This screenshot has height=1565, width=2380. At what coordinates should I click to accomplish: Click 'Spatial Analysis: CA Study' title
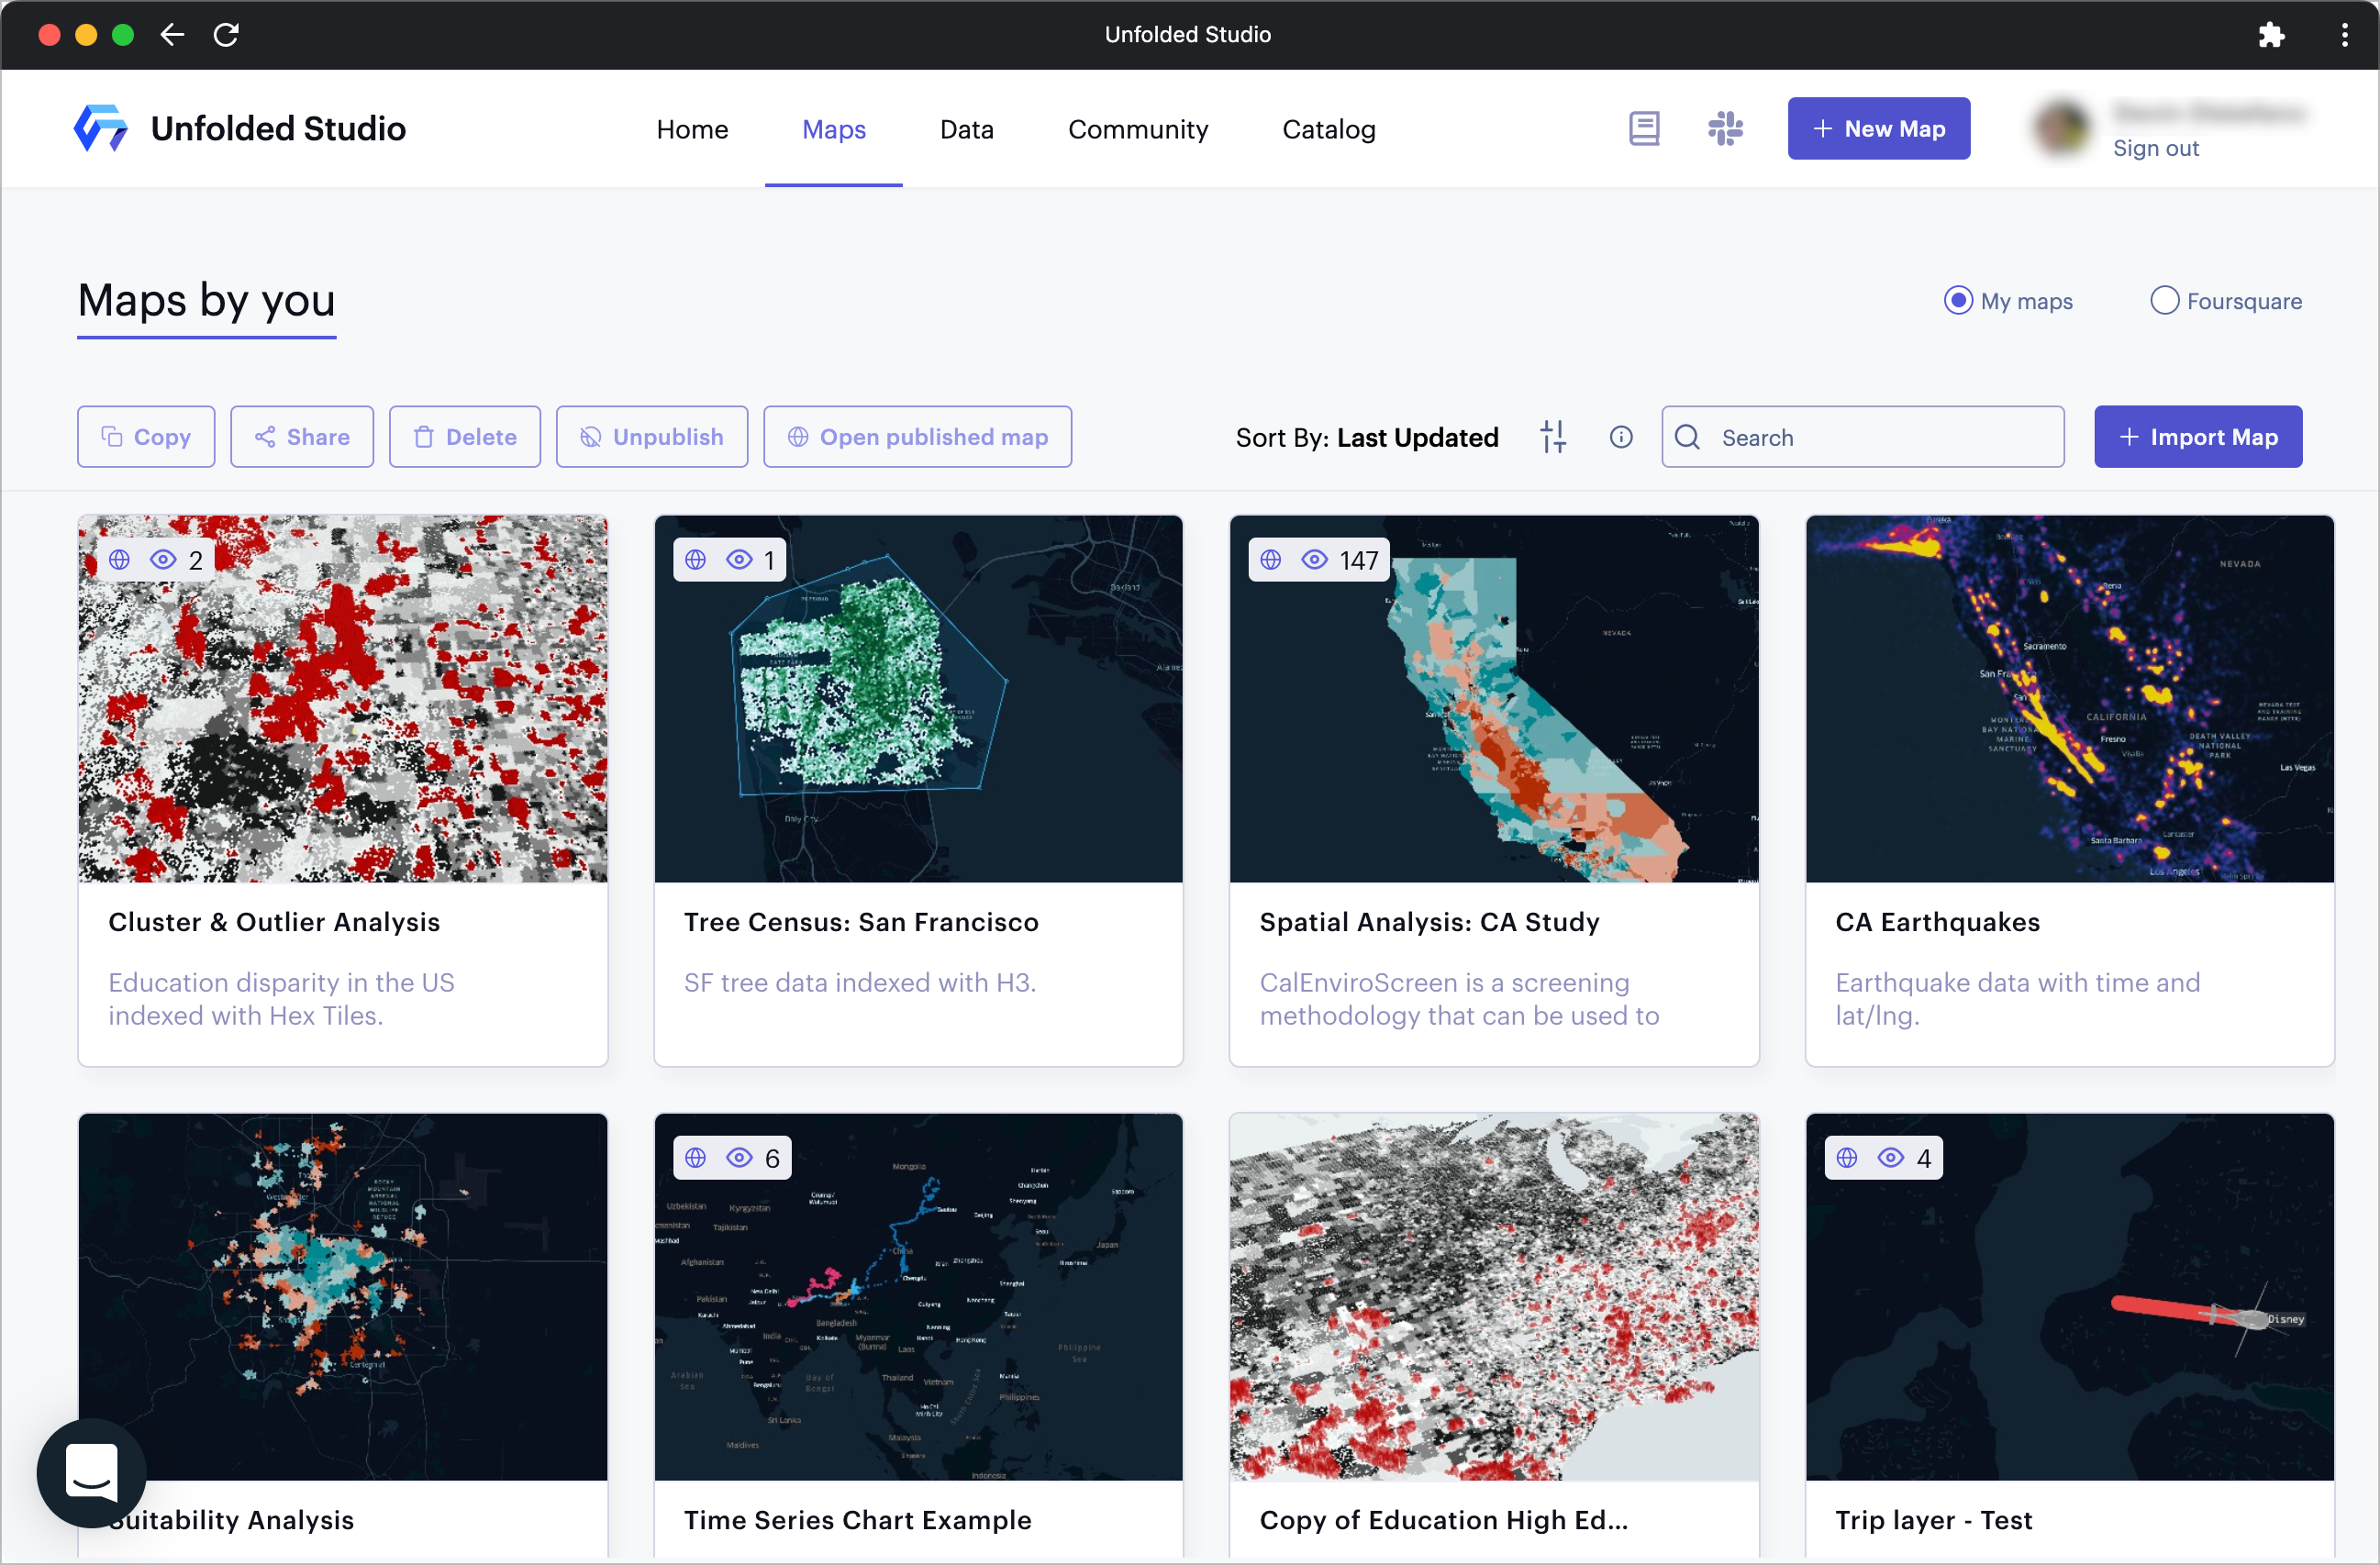[x=1429, y=922]
